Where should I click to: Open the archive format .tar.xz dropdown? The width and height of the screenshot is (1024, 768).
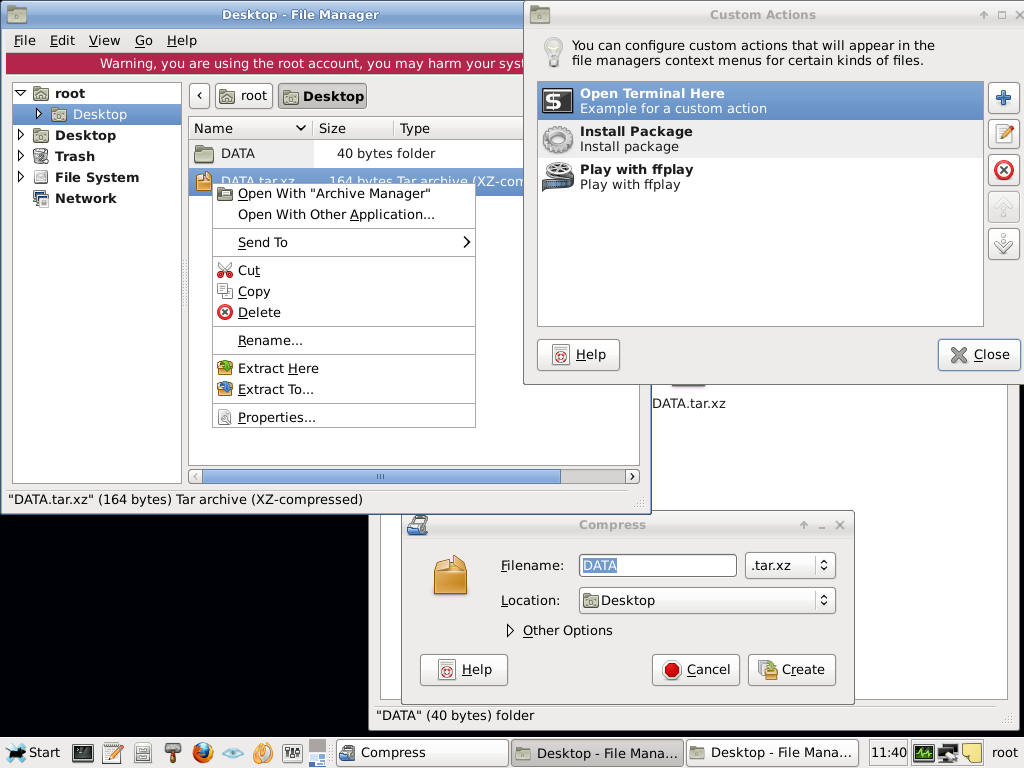tap(790, 565)
